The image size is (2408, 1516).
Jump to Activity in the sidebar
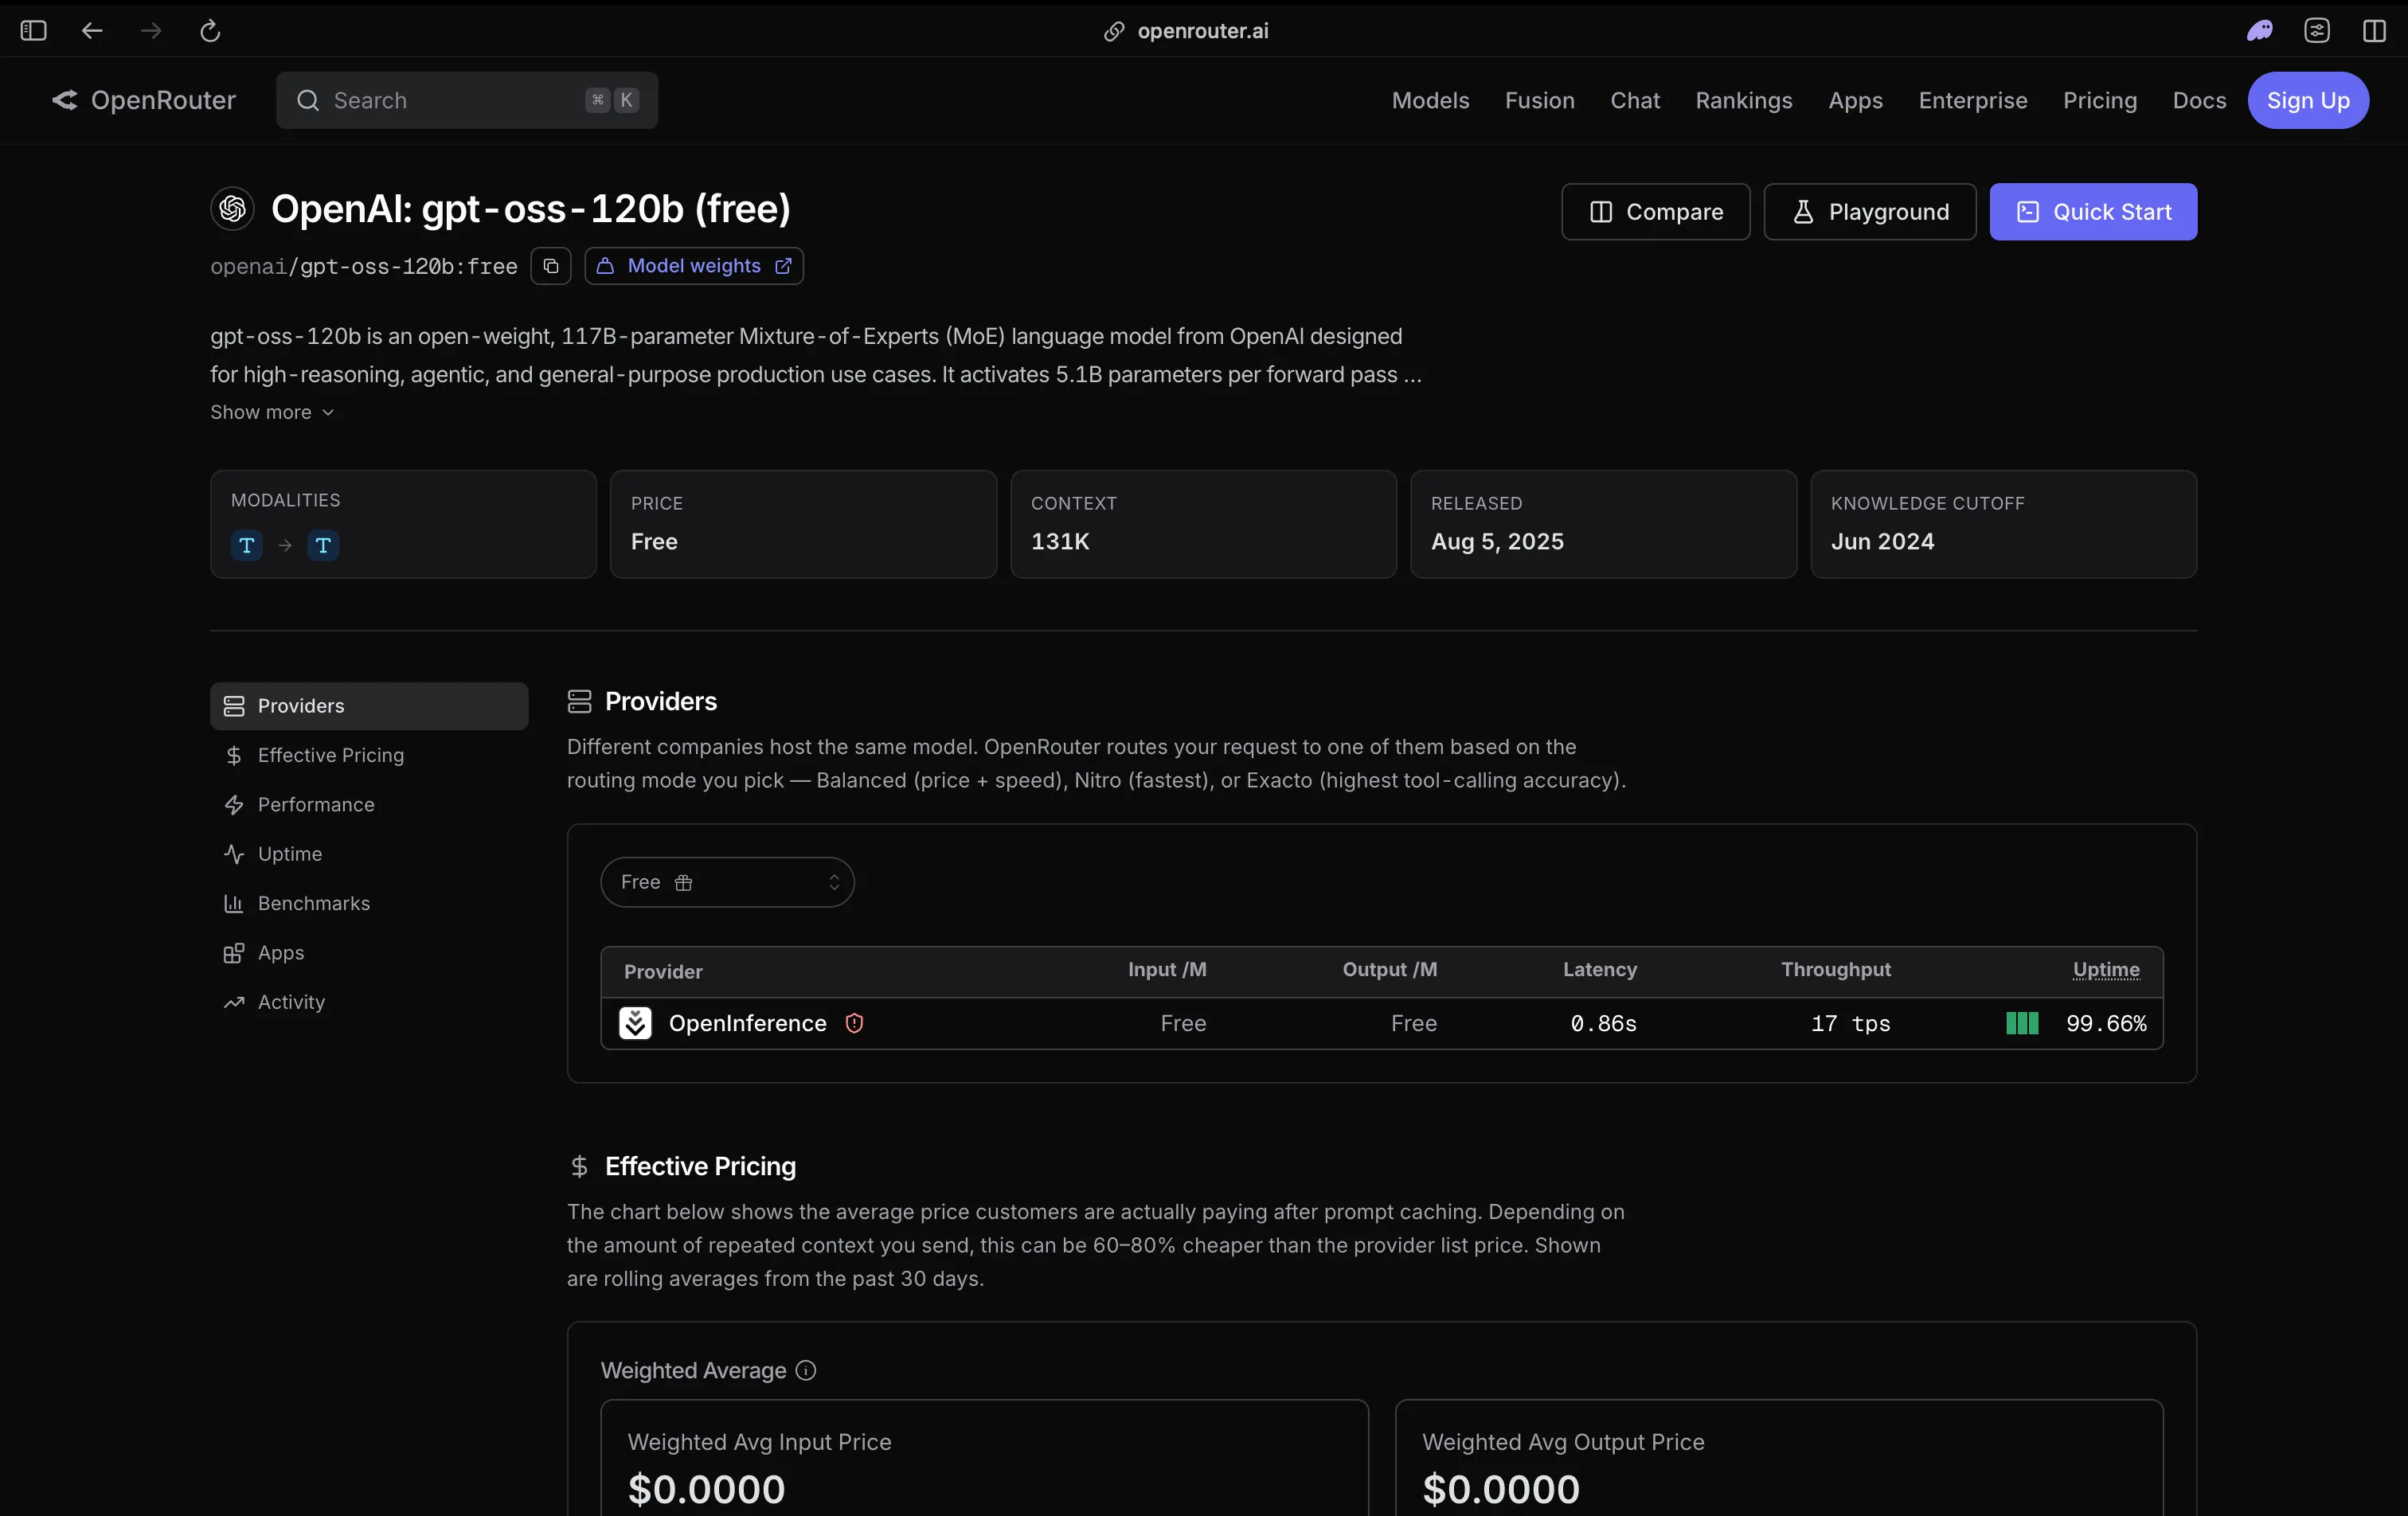pyautogui.click(x=369, y=1002)
